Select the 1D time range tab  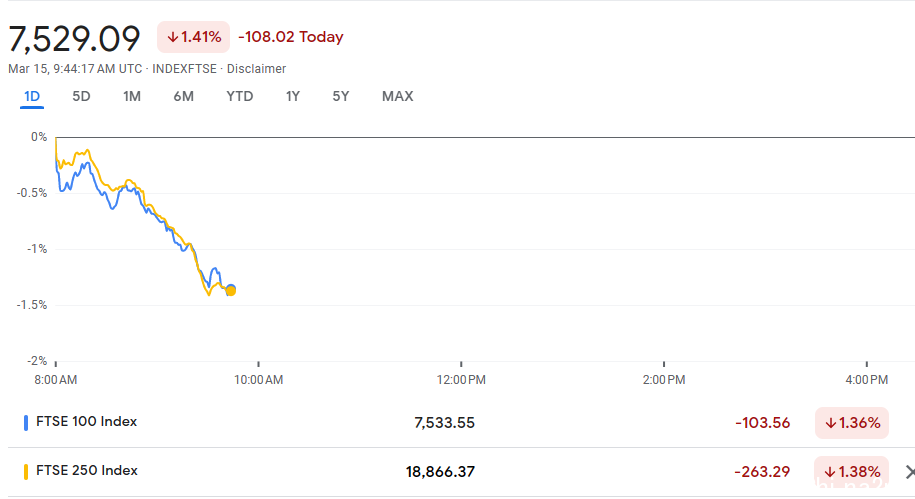(x=32, y=96)
